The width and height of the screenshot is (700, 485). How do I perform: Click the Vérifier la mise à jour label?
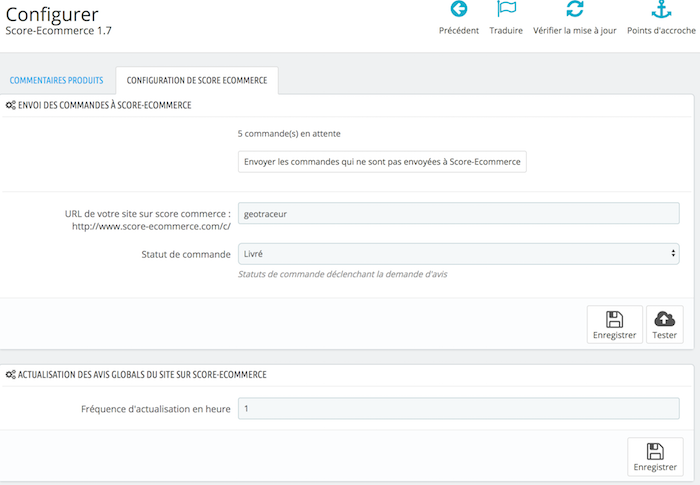tap(575, 30)
